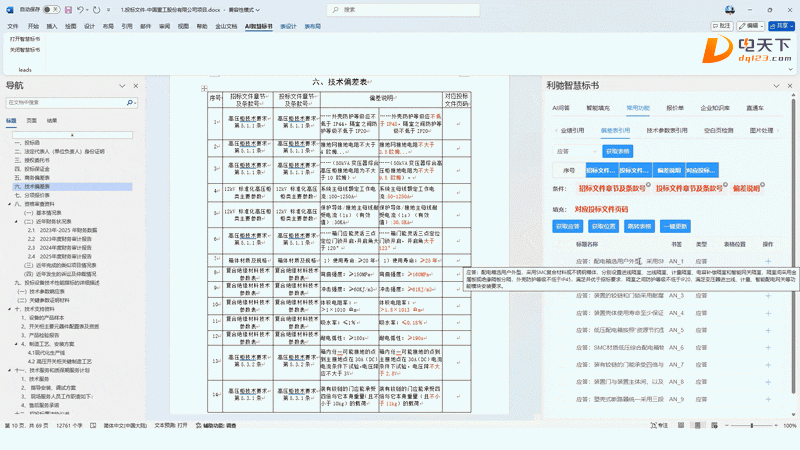Open the 编辑 mode dropdown
Viewport: 800px width, 450px height.
(751, 26)
